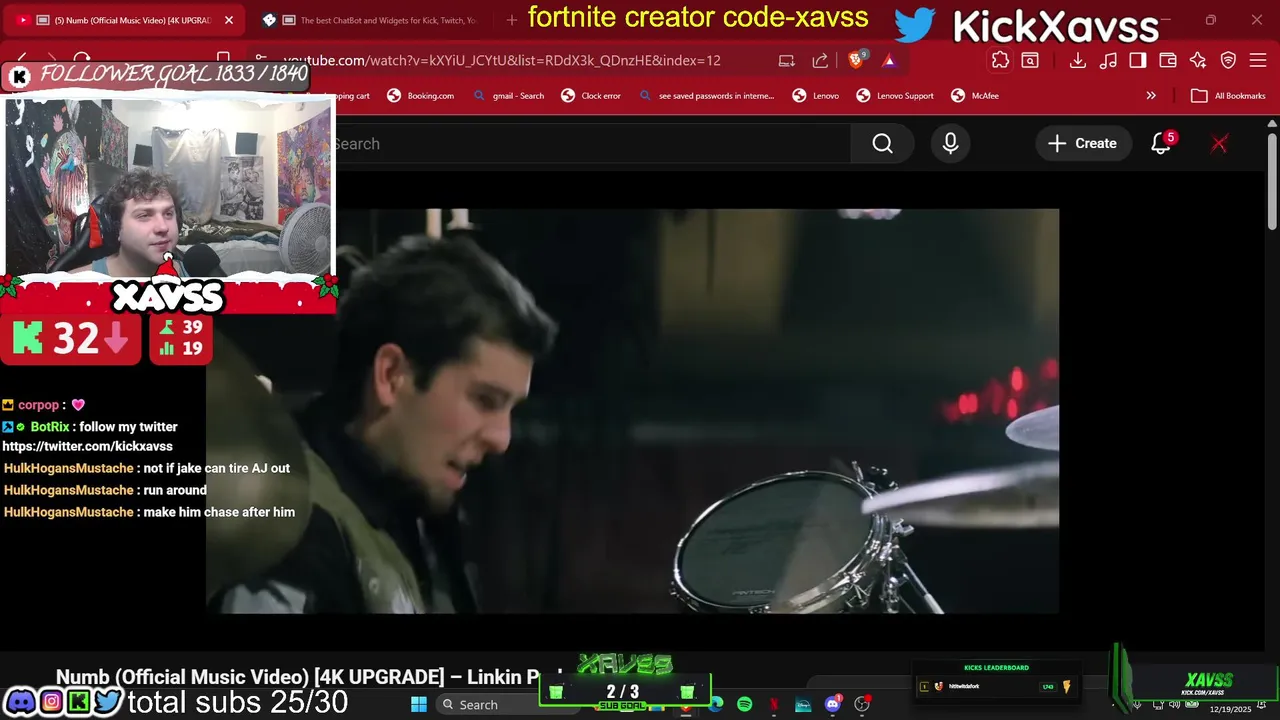This screenshot has height=720, width=1280.
Task: Show more bookmarks via double chevron
Action: coord(1151,96)
